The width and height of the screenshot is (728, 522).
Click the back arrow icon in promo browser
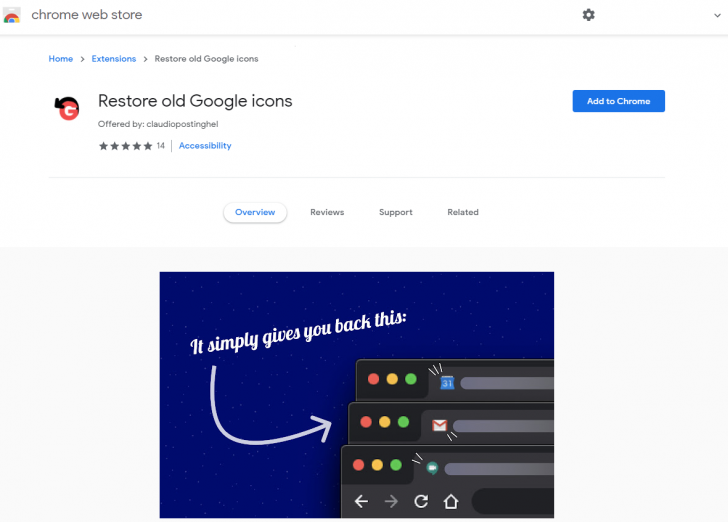(361, 502)
